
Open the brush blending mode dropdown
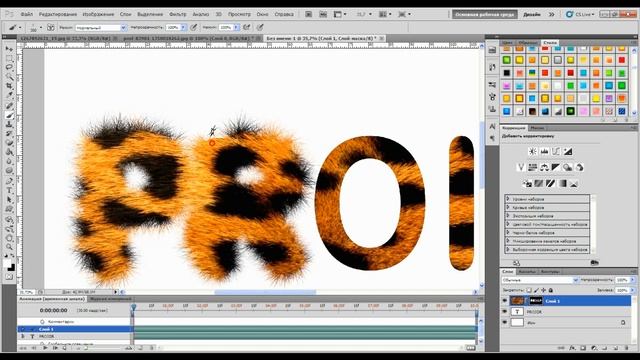[101, 28]
